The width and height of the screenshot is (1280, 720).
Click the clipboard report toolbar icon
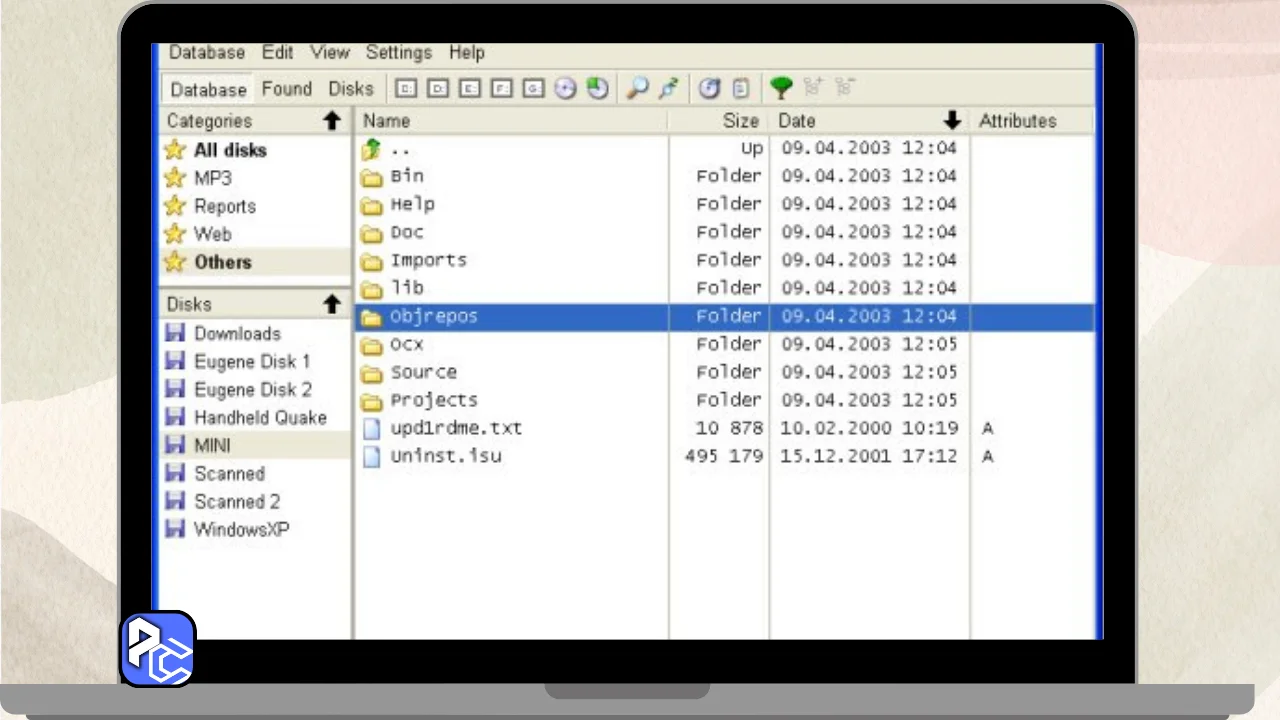click(x=741, y=89)
